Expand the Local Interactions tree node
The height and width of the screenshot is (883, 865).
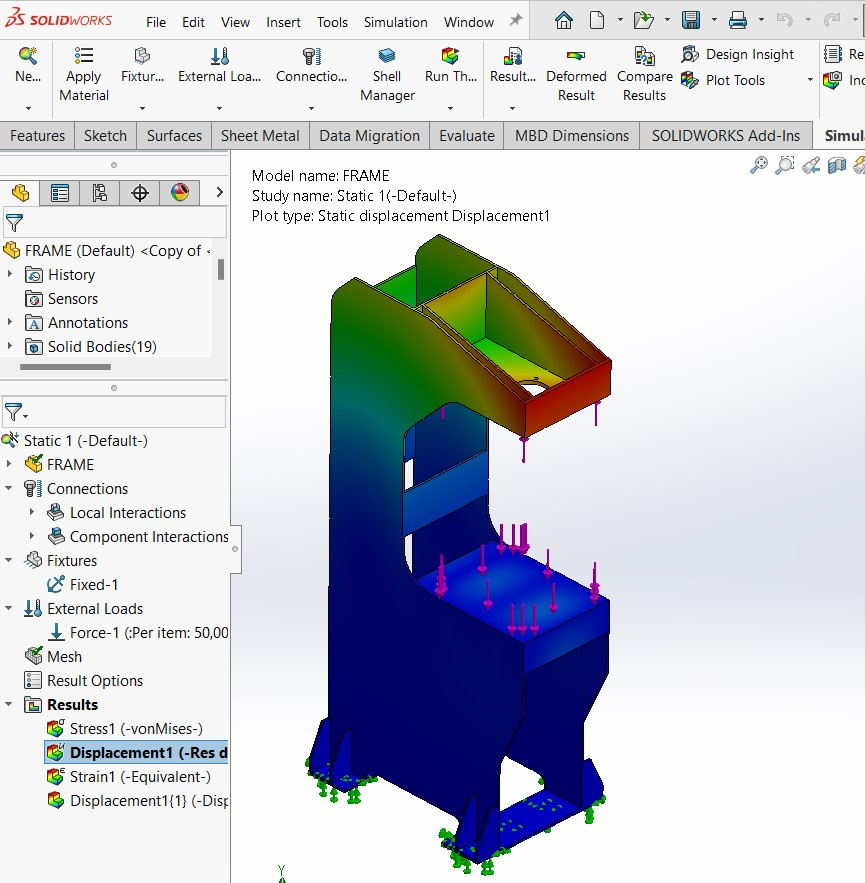click(32, 512)
